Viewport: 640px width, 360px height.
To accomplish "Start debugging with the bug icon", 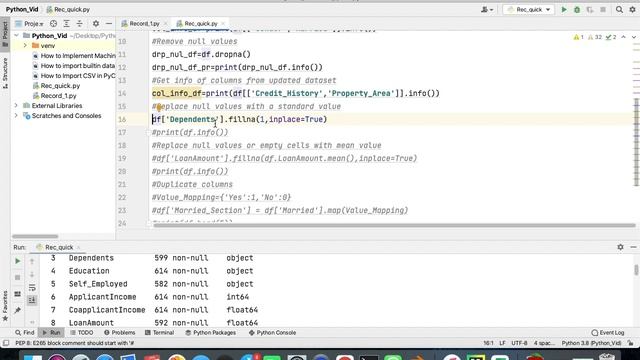I will pos(577,9).
